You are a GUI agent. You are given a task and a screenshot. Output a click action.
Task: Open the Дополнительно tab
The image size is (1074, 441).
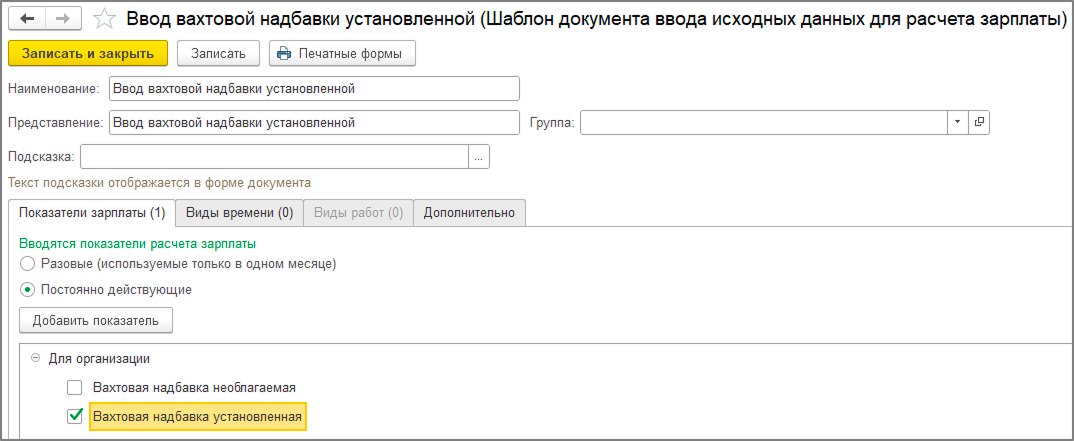click(469, 213)
